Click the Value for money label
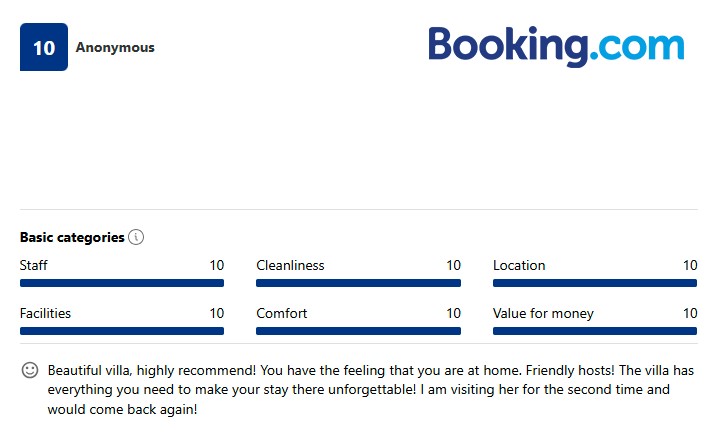Image resolution: width=720 pixels, height=434 pixels. (543, 314)
